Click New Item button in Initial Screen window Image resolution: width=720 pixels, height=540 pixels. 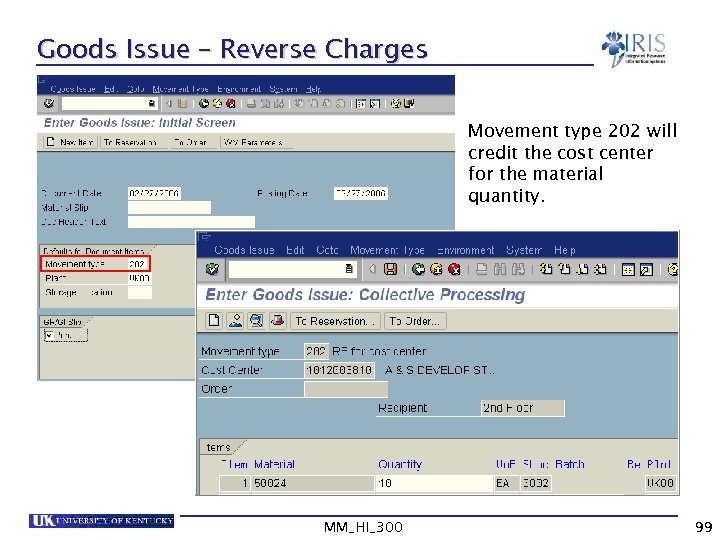(x=71, y=142)
